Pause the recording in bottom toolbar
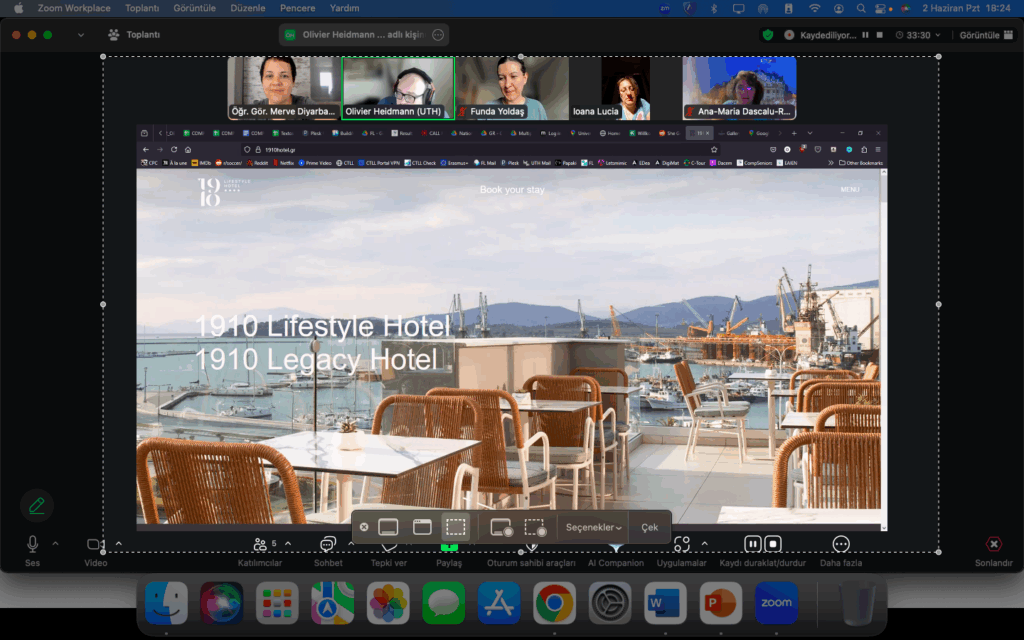This screenshot has width=1024, height=640. pyautogui.click(x=752, y=545)
